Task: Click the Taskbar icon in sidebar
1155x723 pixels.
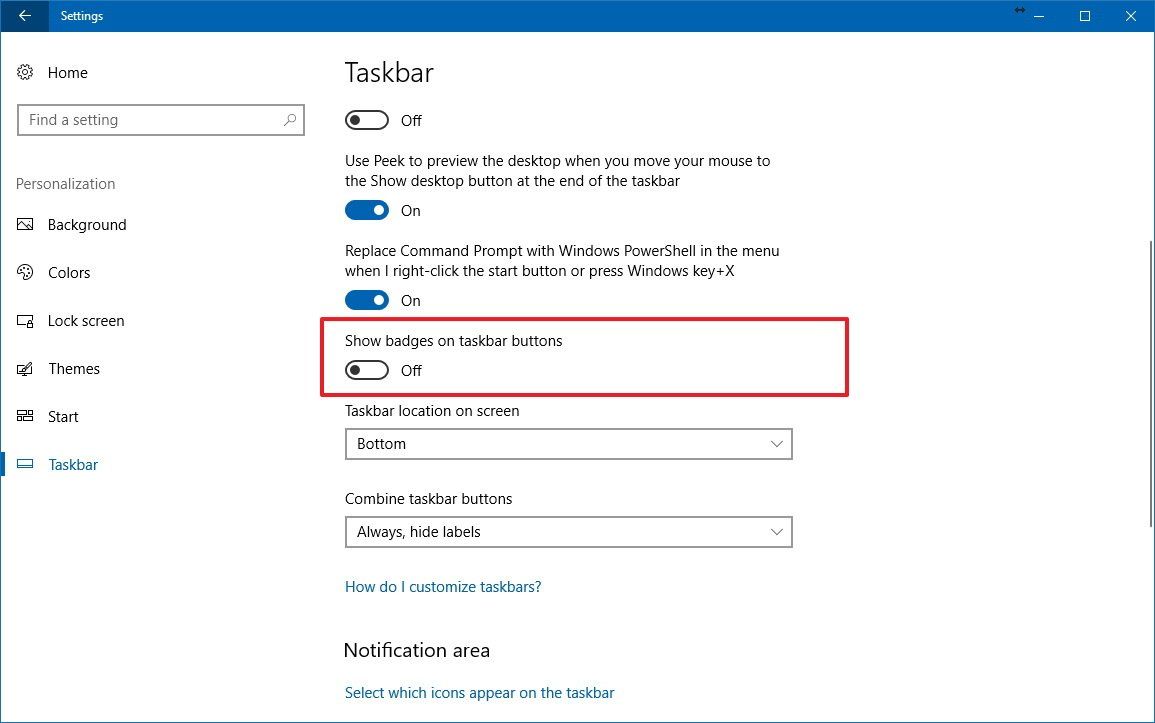Action: coord(25,464)
